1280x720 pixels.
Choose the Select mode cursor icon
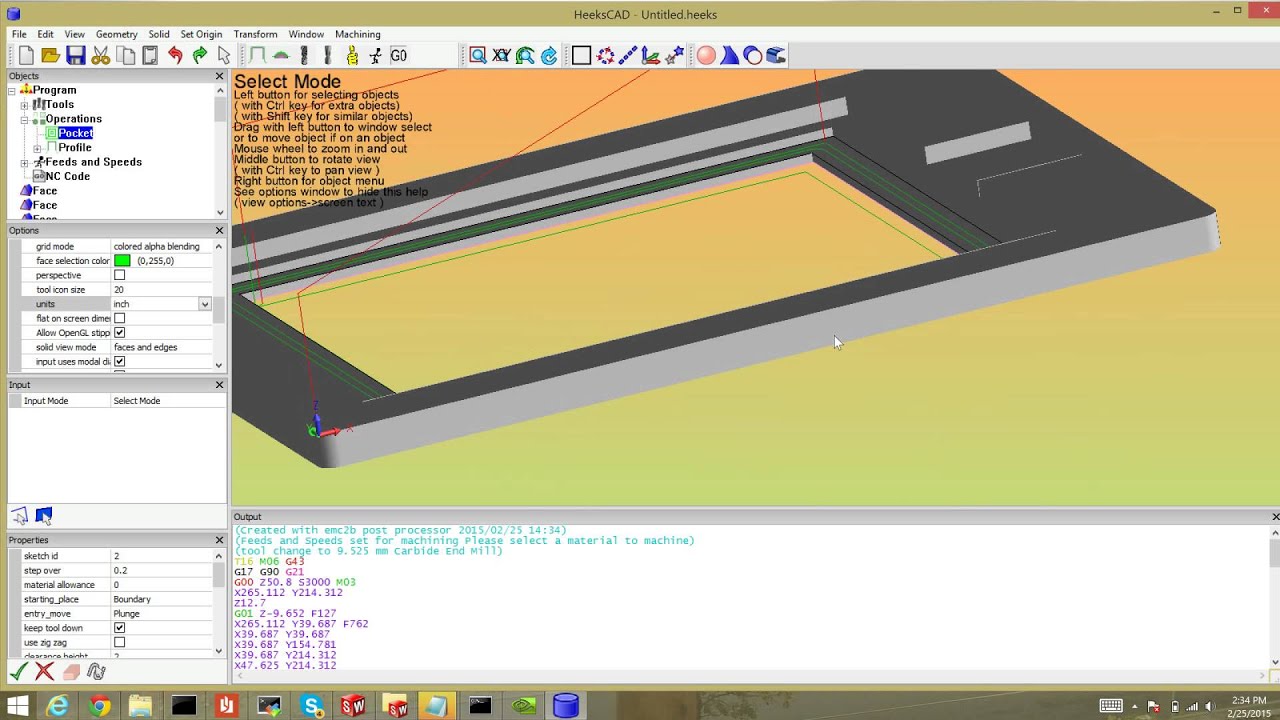tap(224, 56)
